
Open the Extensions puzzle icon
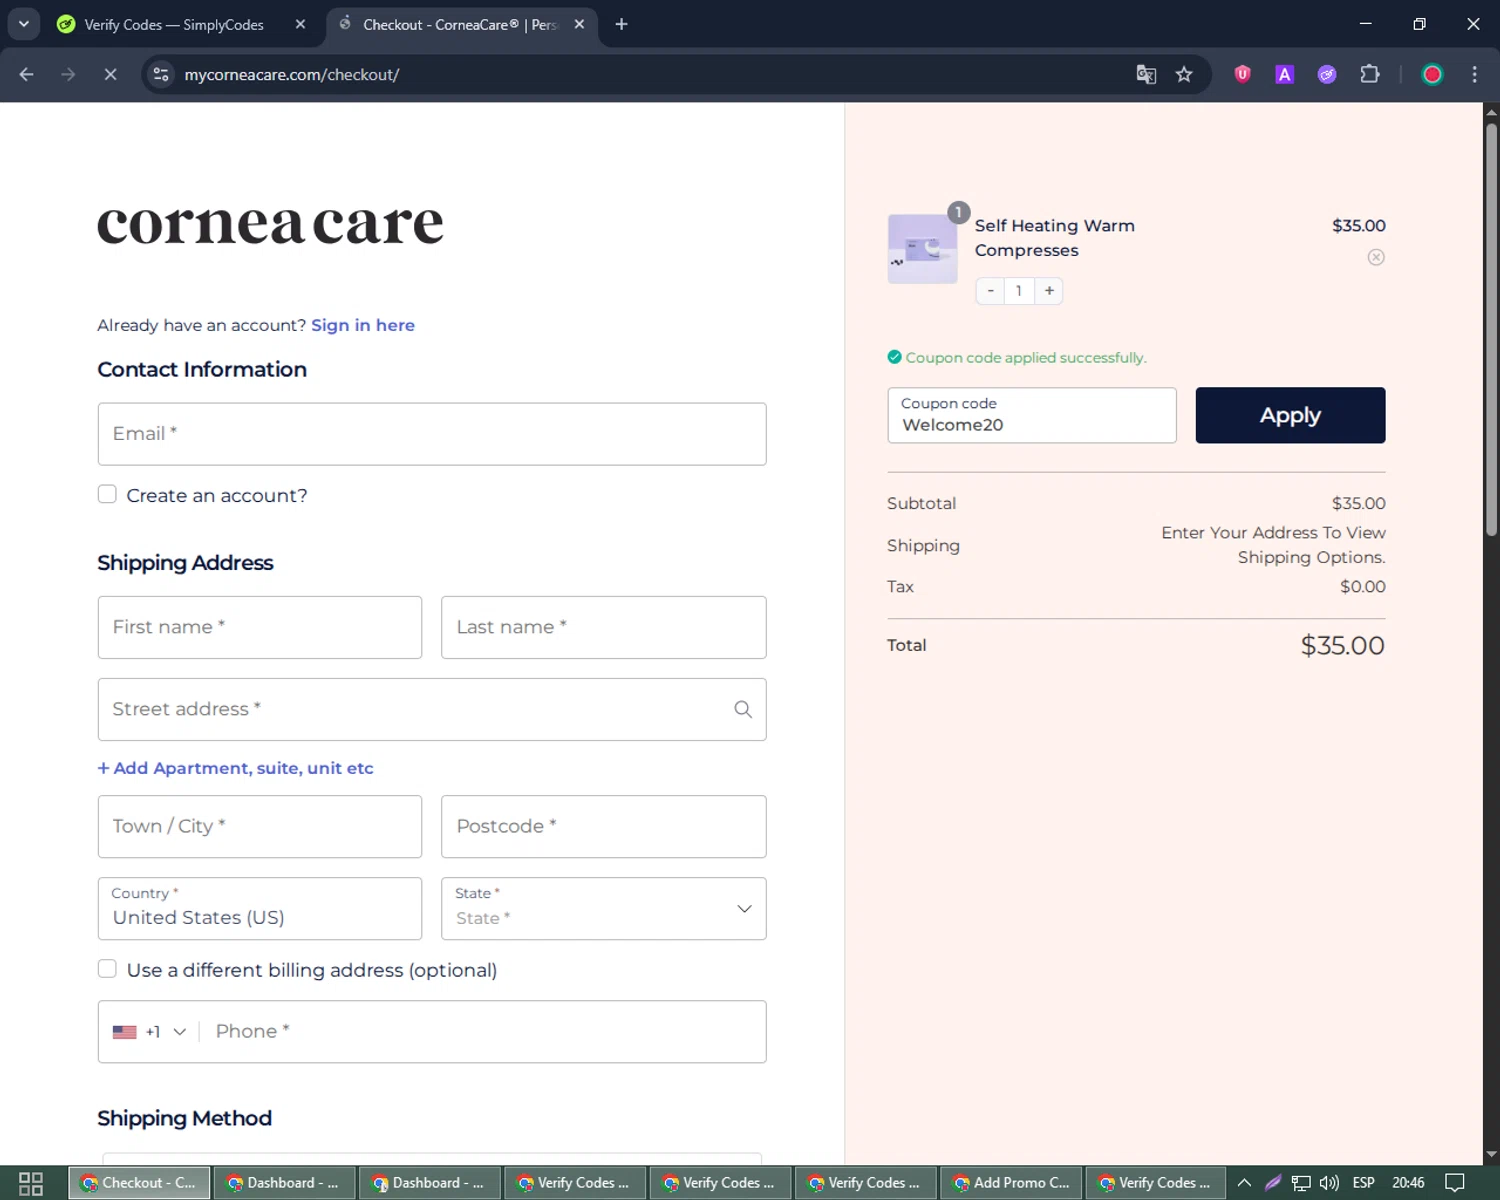[x=1370, y=74]
